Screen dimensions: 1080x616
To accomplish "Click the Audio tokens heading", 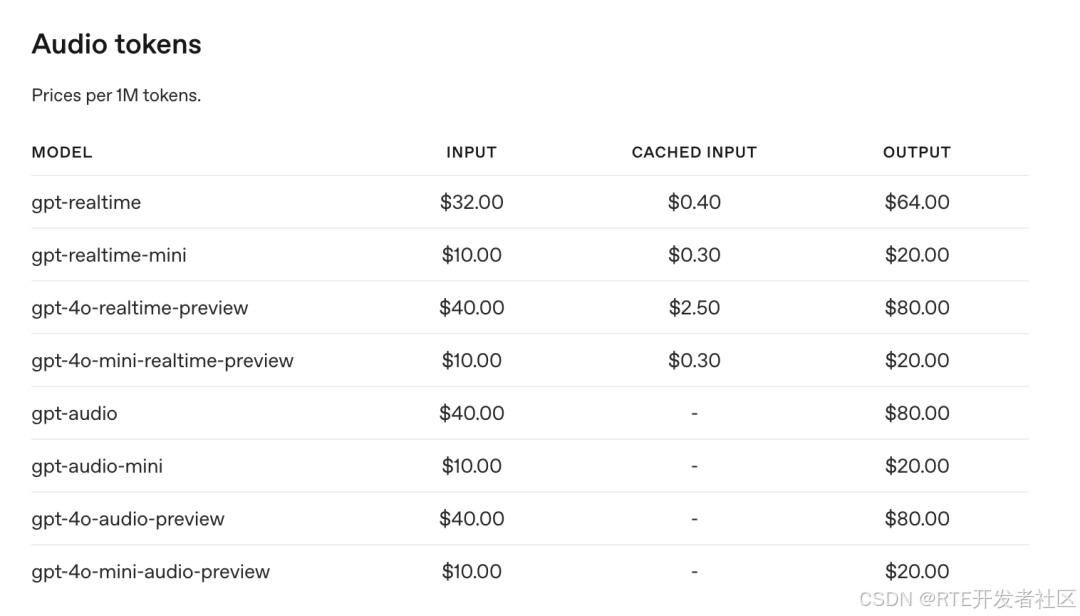I will 116,44.
